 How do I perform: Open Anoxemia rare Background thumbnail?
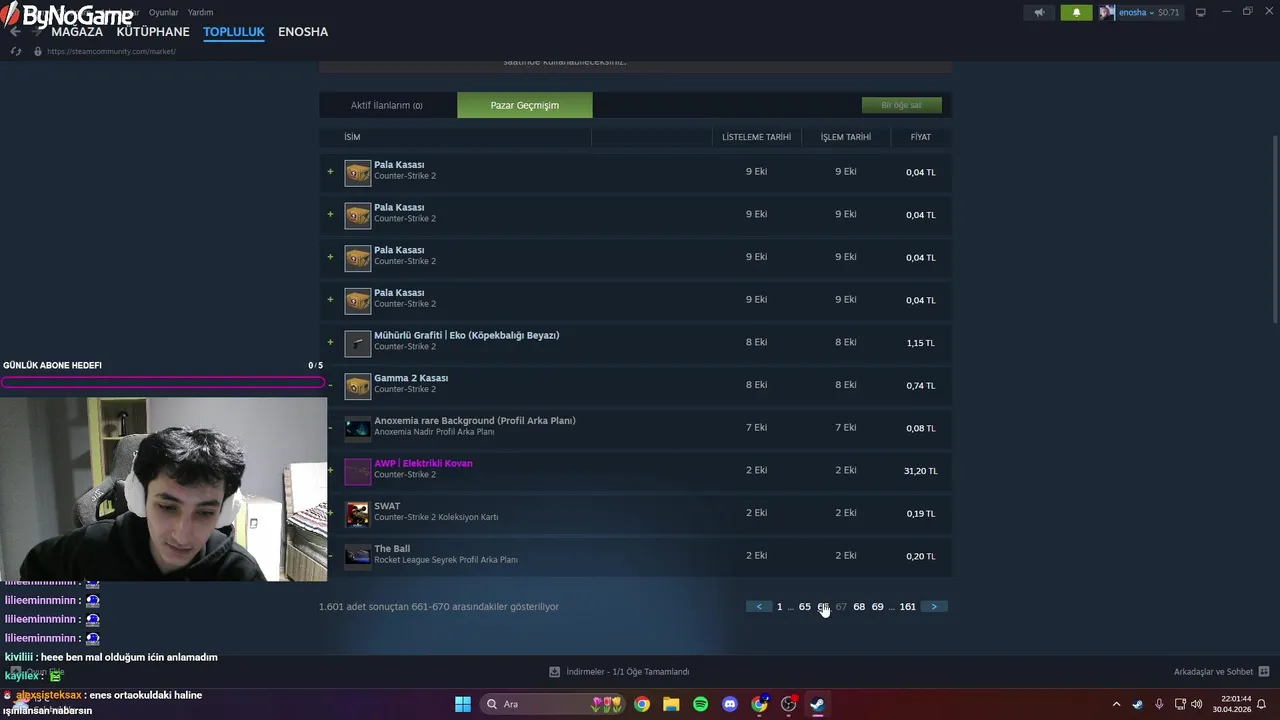tap(358, 429)
